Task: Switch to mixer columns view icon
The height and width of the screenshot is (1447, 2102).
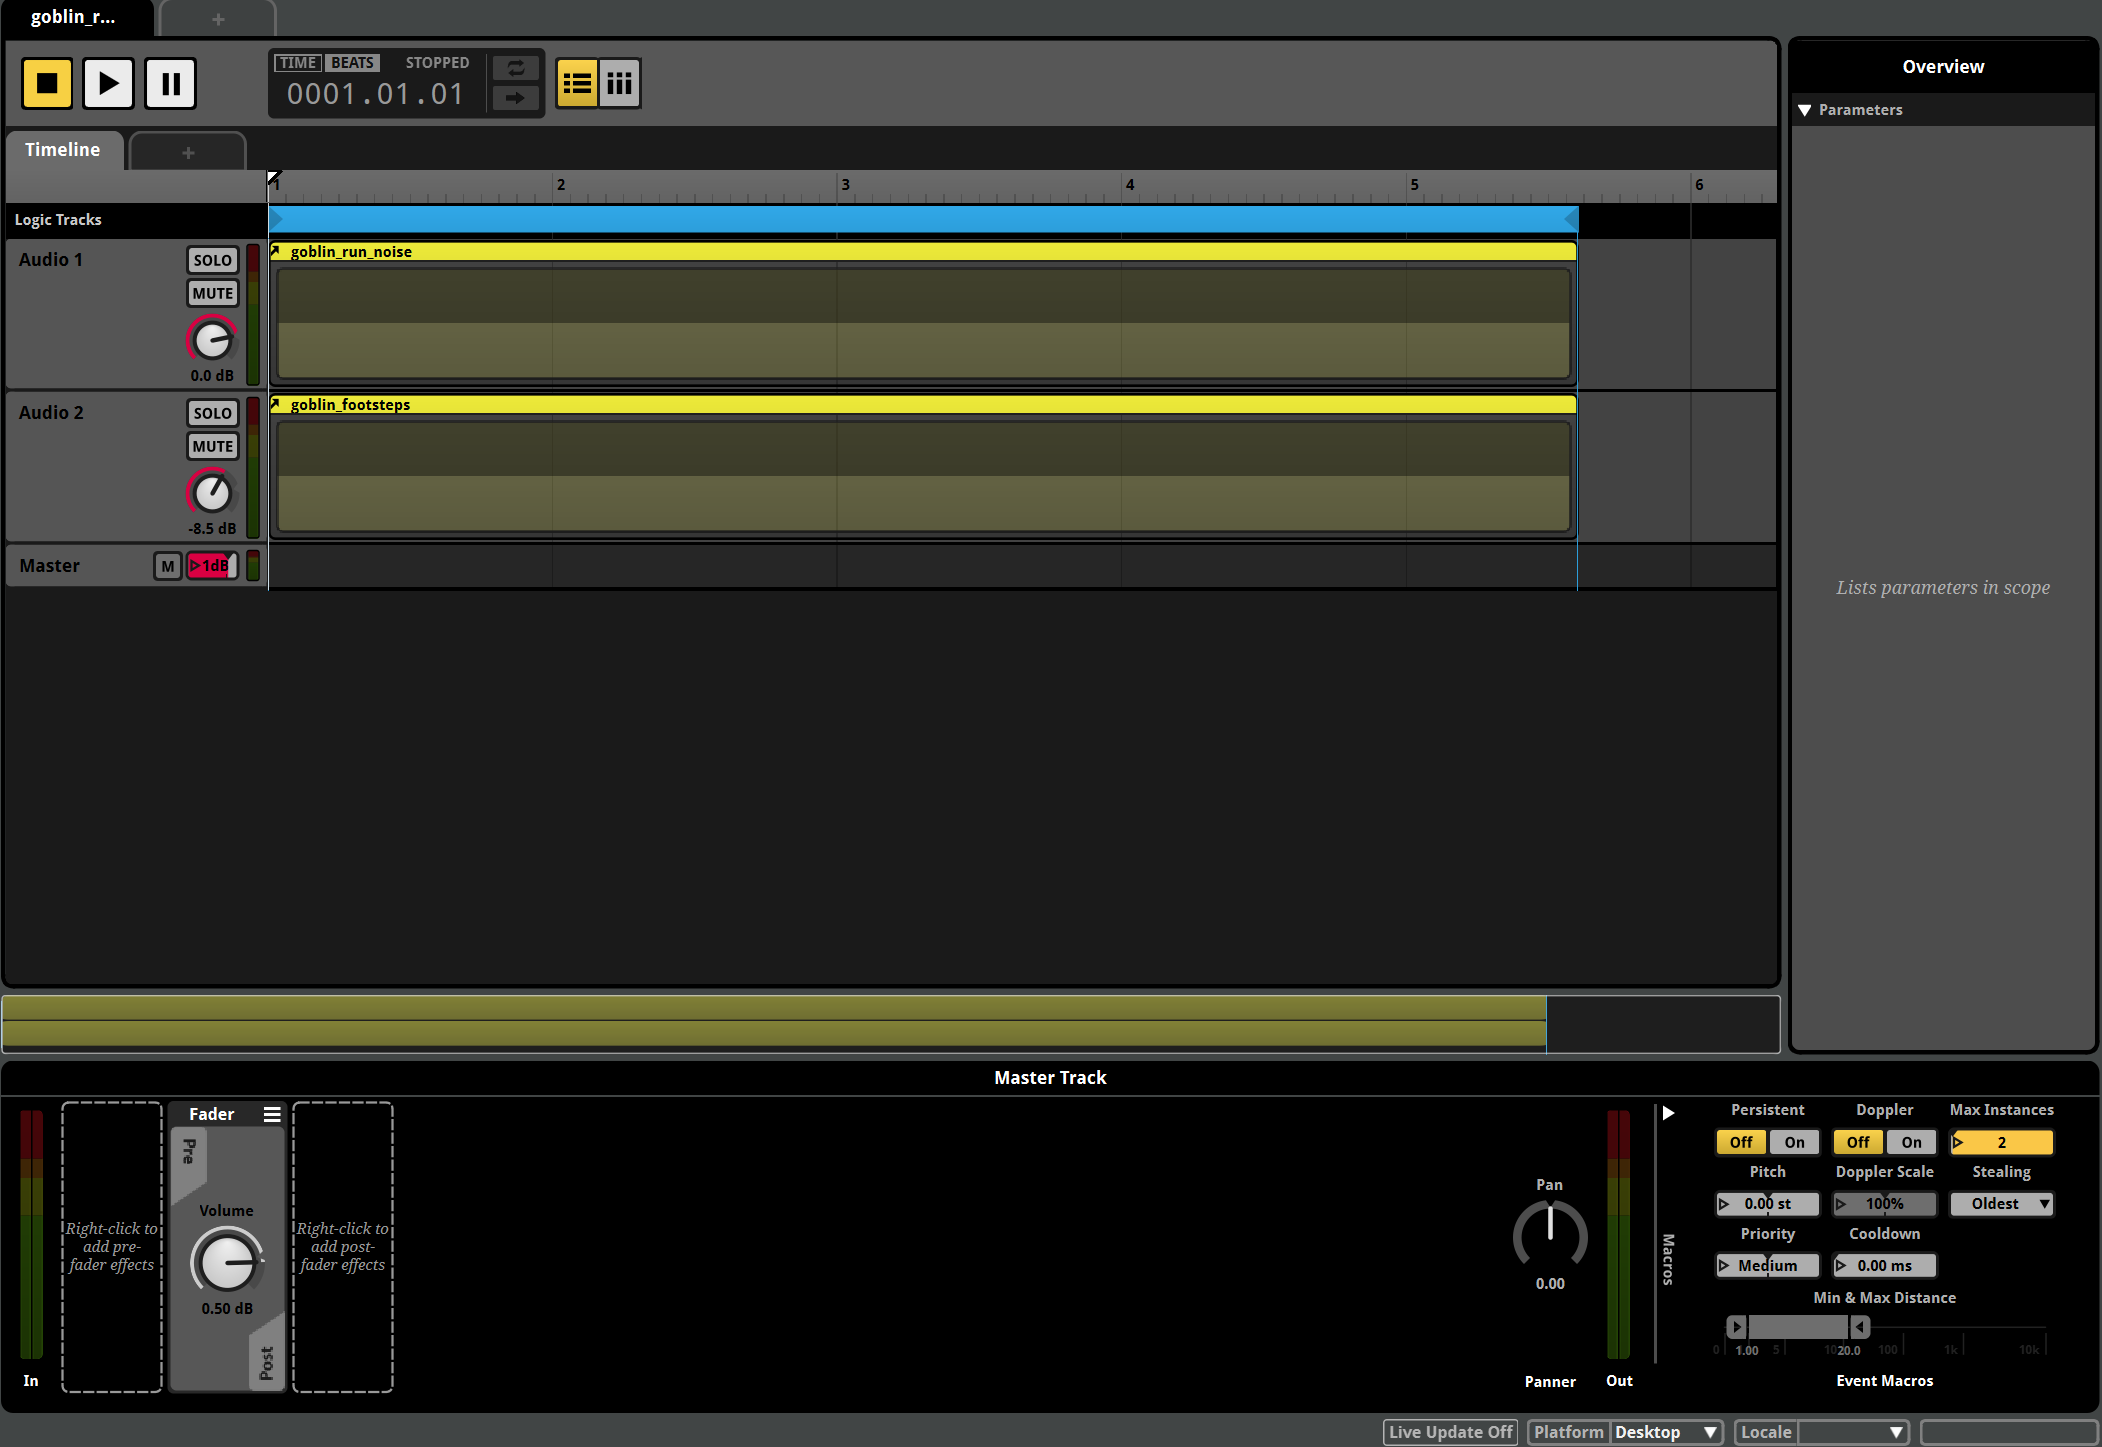Action: tap(620, 83)
